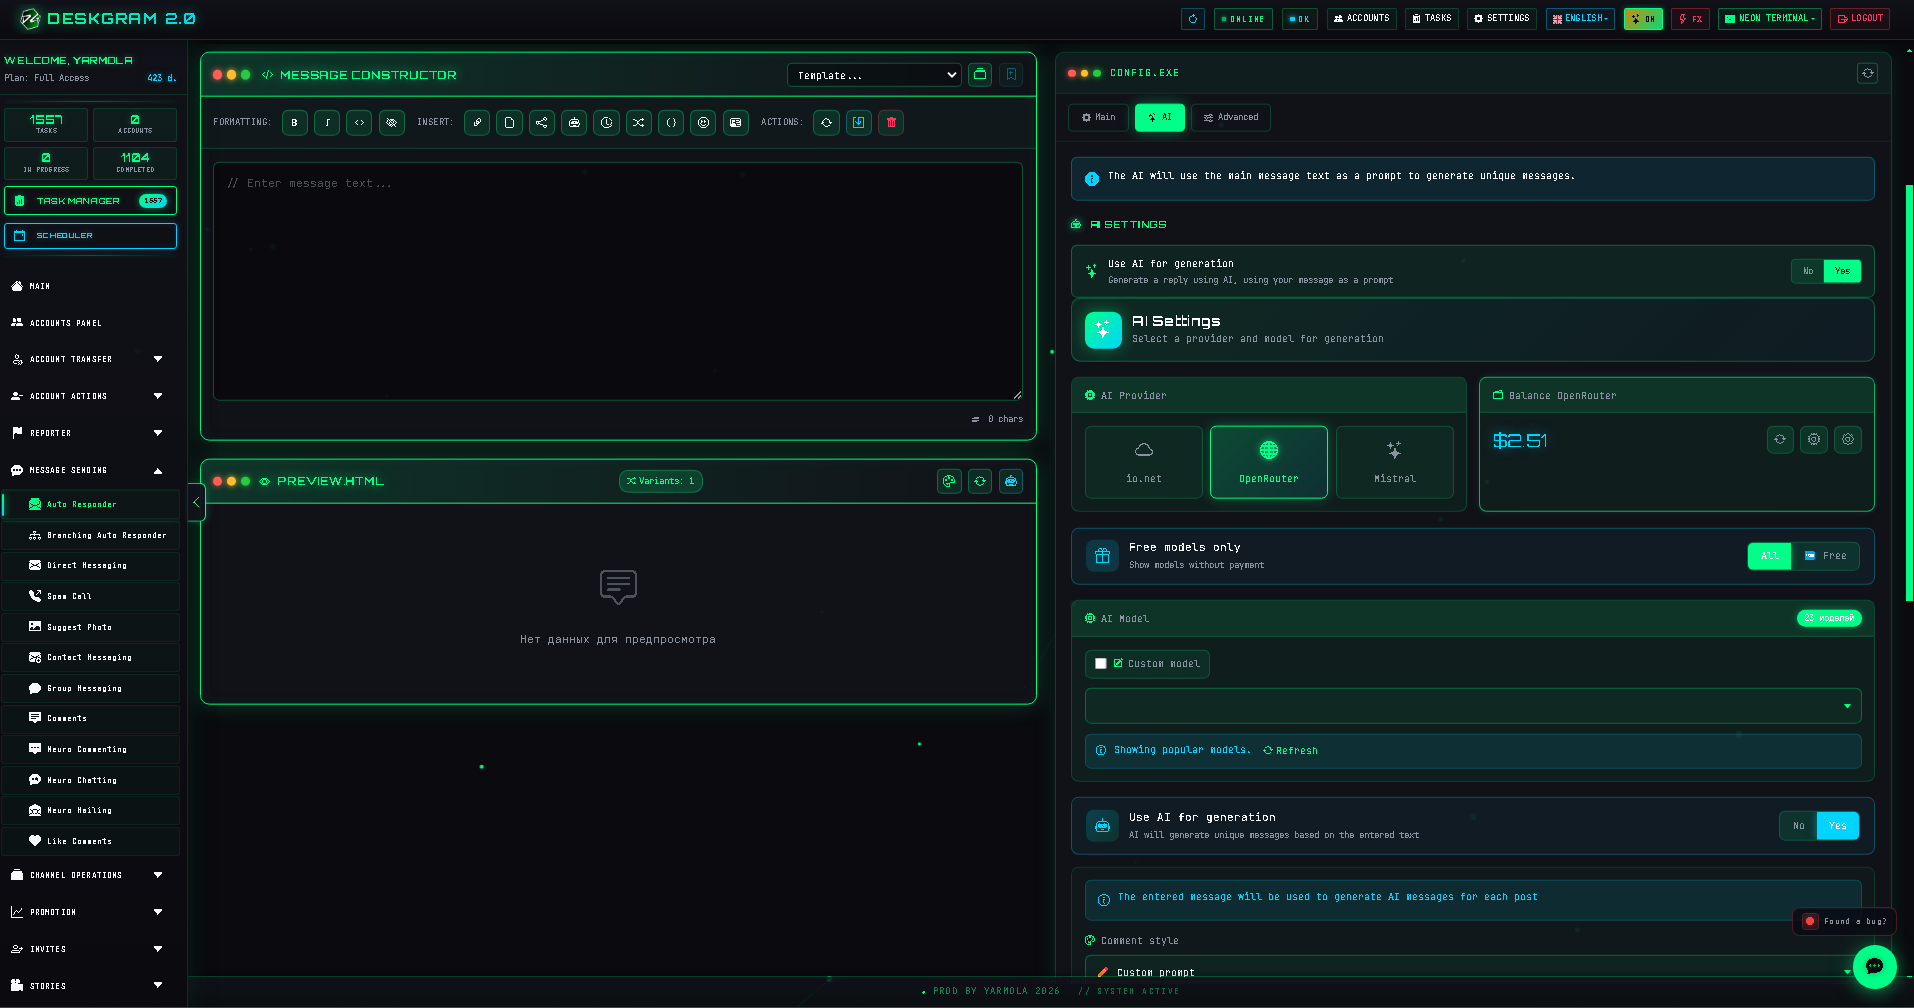This screenshot has width=1914, height=1008.
Task: Open Direct Messaging in the sidebar
Action: [91, 566]
